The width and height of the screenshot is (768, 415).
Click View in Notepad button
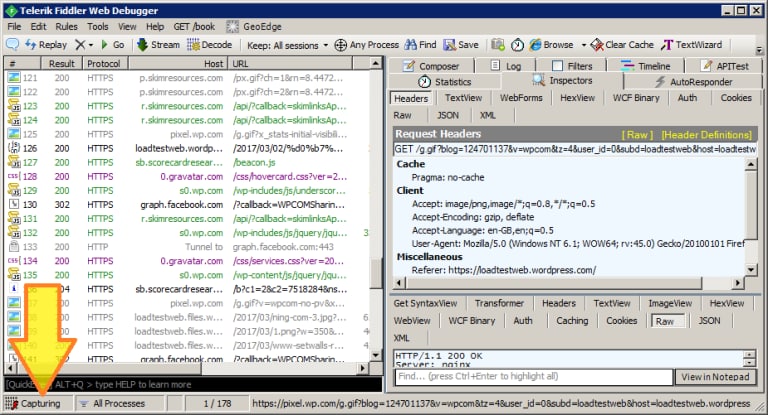(715, 377)
